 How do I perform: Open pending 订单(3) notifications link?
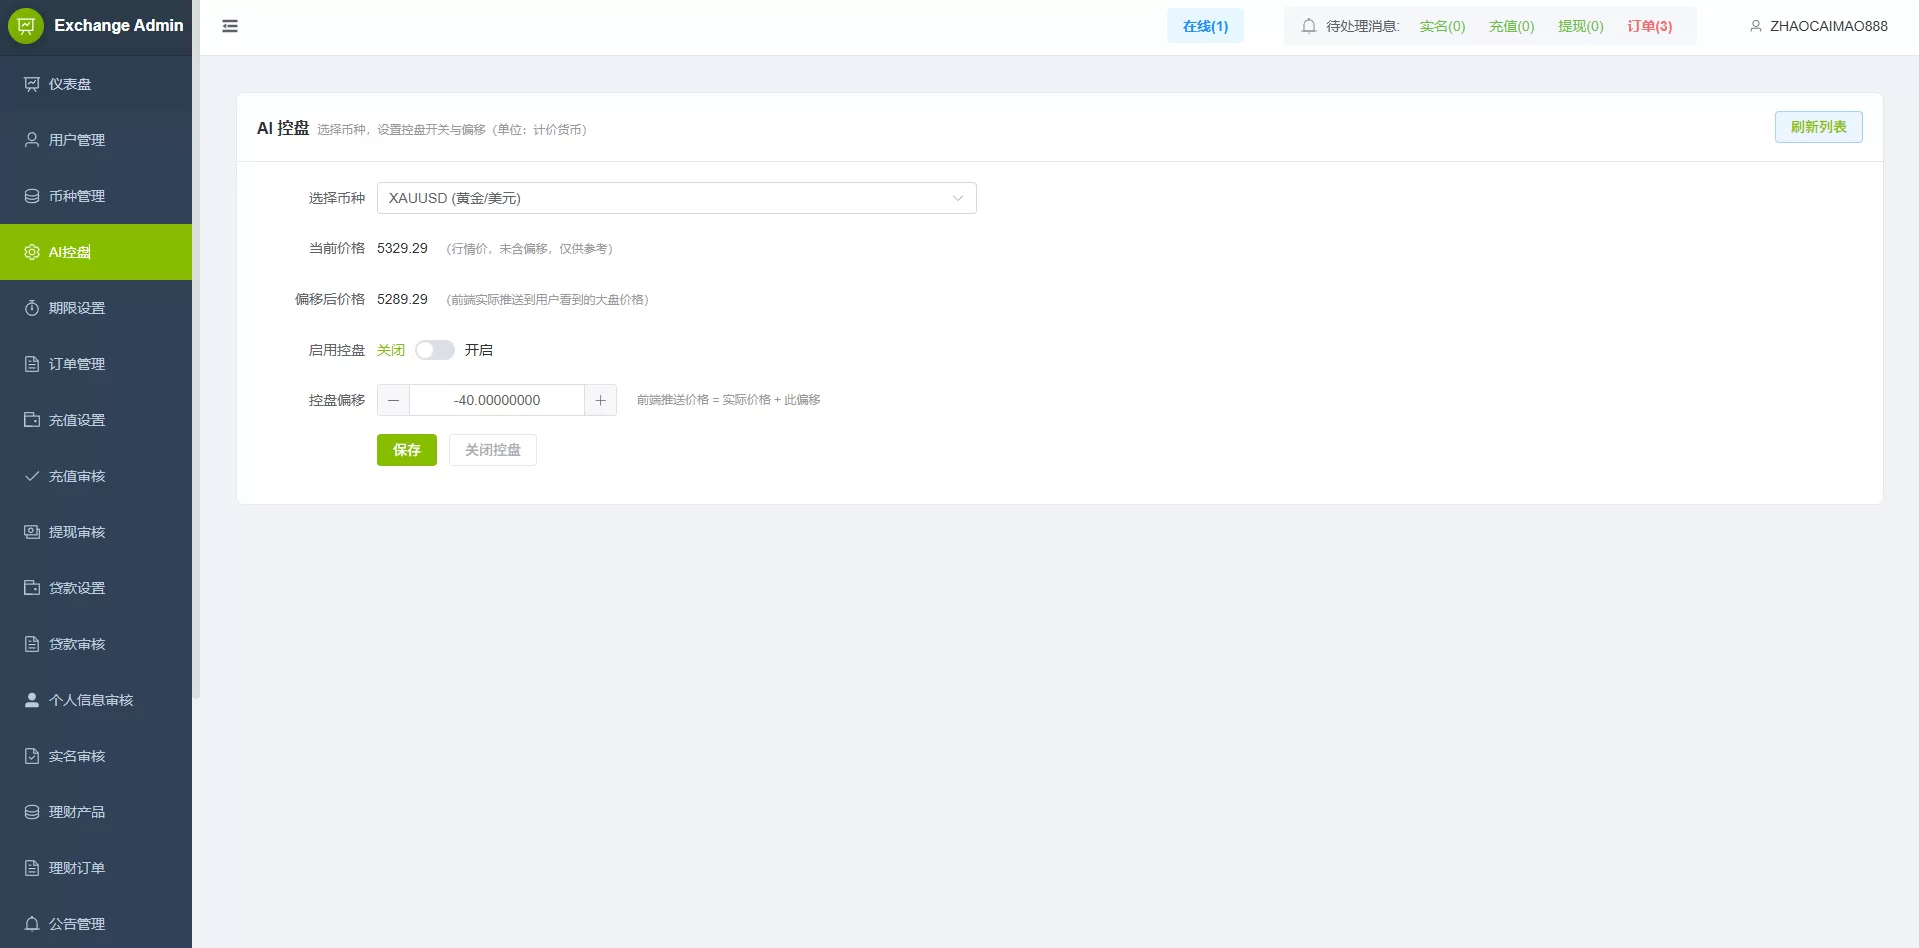coord(1649,26)
